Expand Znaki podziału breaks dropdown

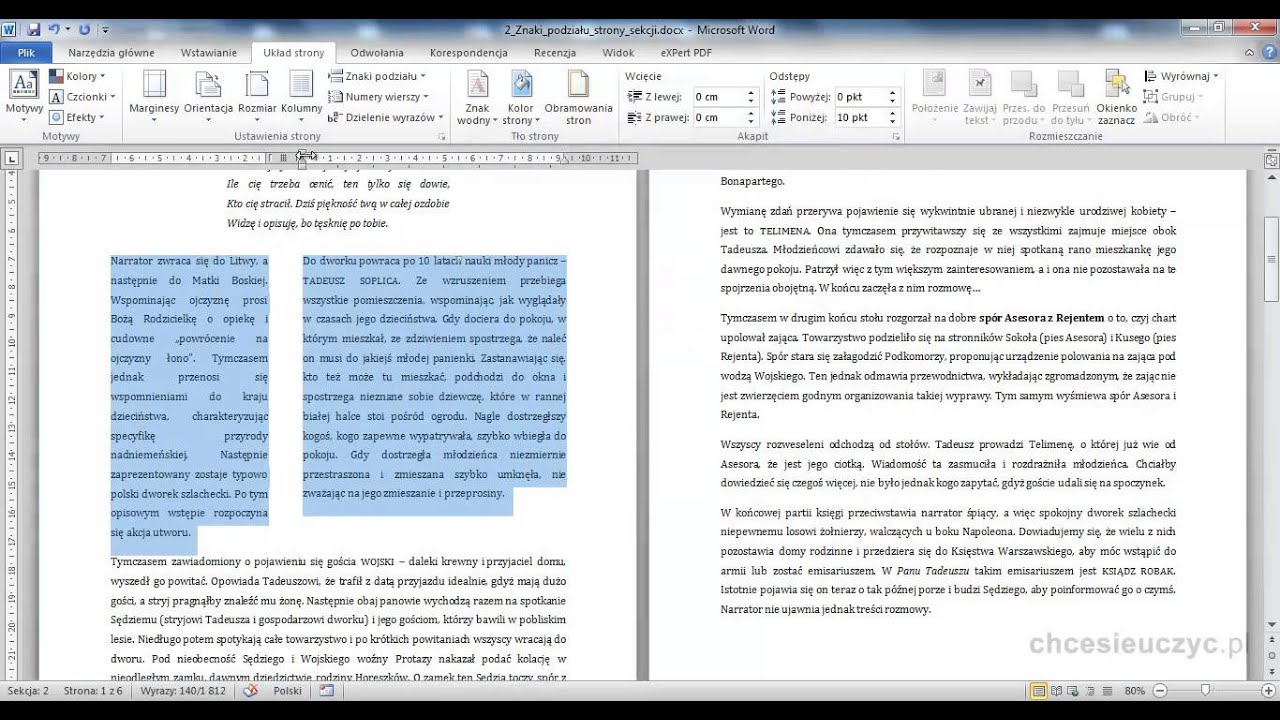(x=377, y=76)
